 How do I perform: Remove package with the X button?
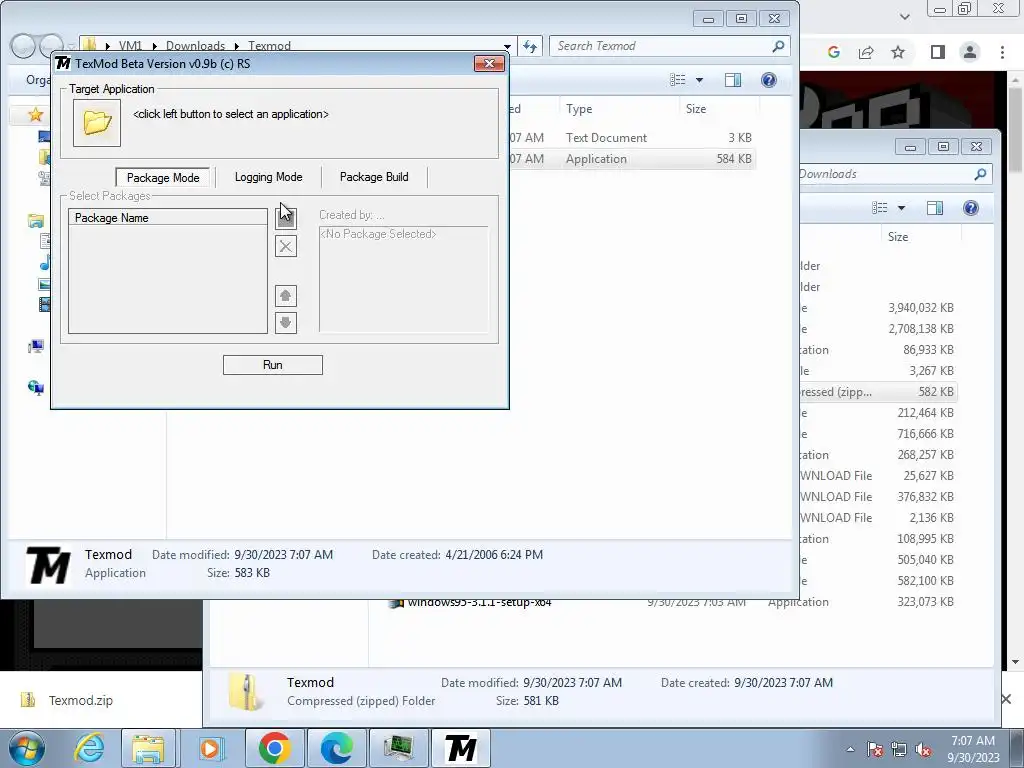click(285, 246)
